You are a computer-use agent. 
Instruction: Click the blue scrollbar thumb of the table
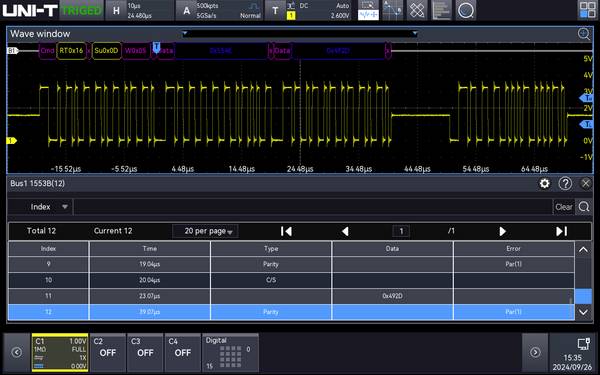tap(583, 296)
